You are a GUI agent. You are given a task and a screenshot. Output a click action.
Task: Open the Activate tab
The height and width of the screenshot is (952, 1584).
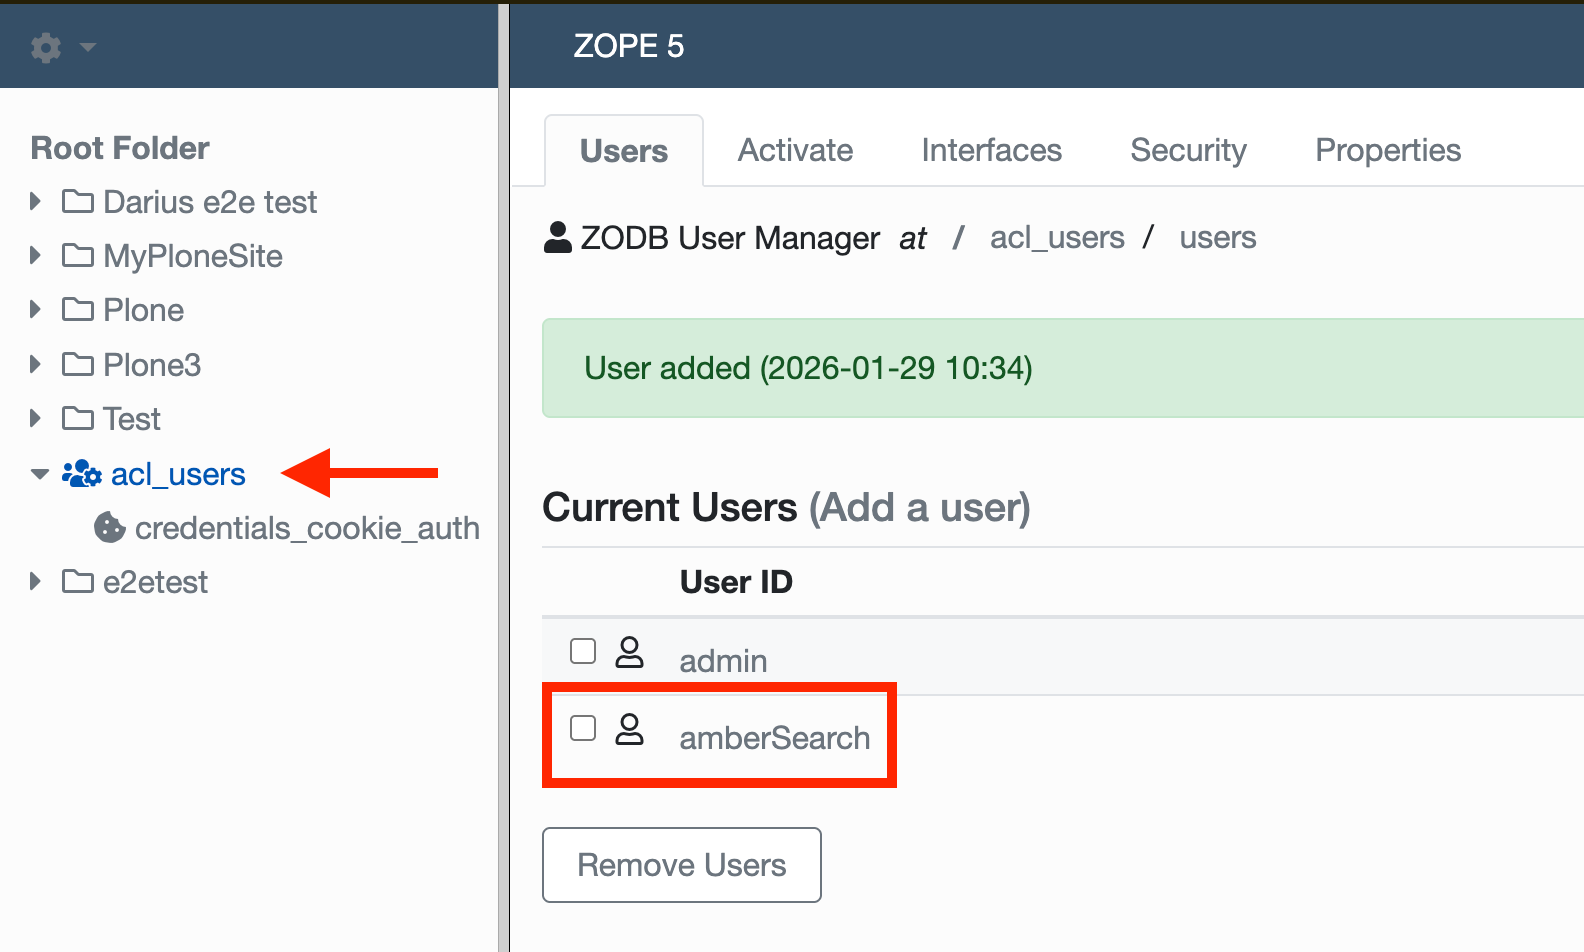coord(796,150)
